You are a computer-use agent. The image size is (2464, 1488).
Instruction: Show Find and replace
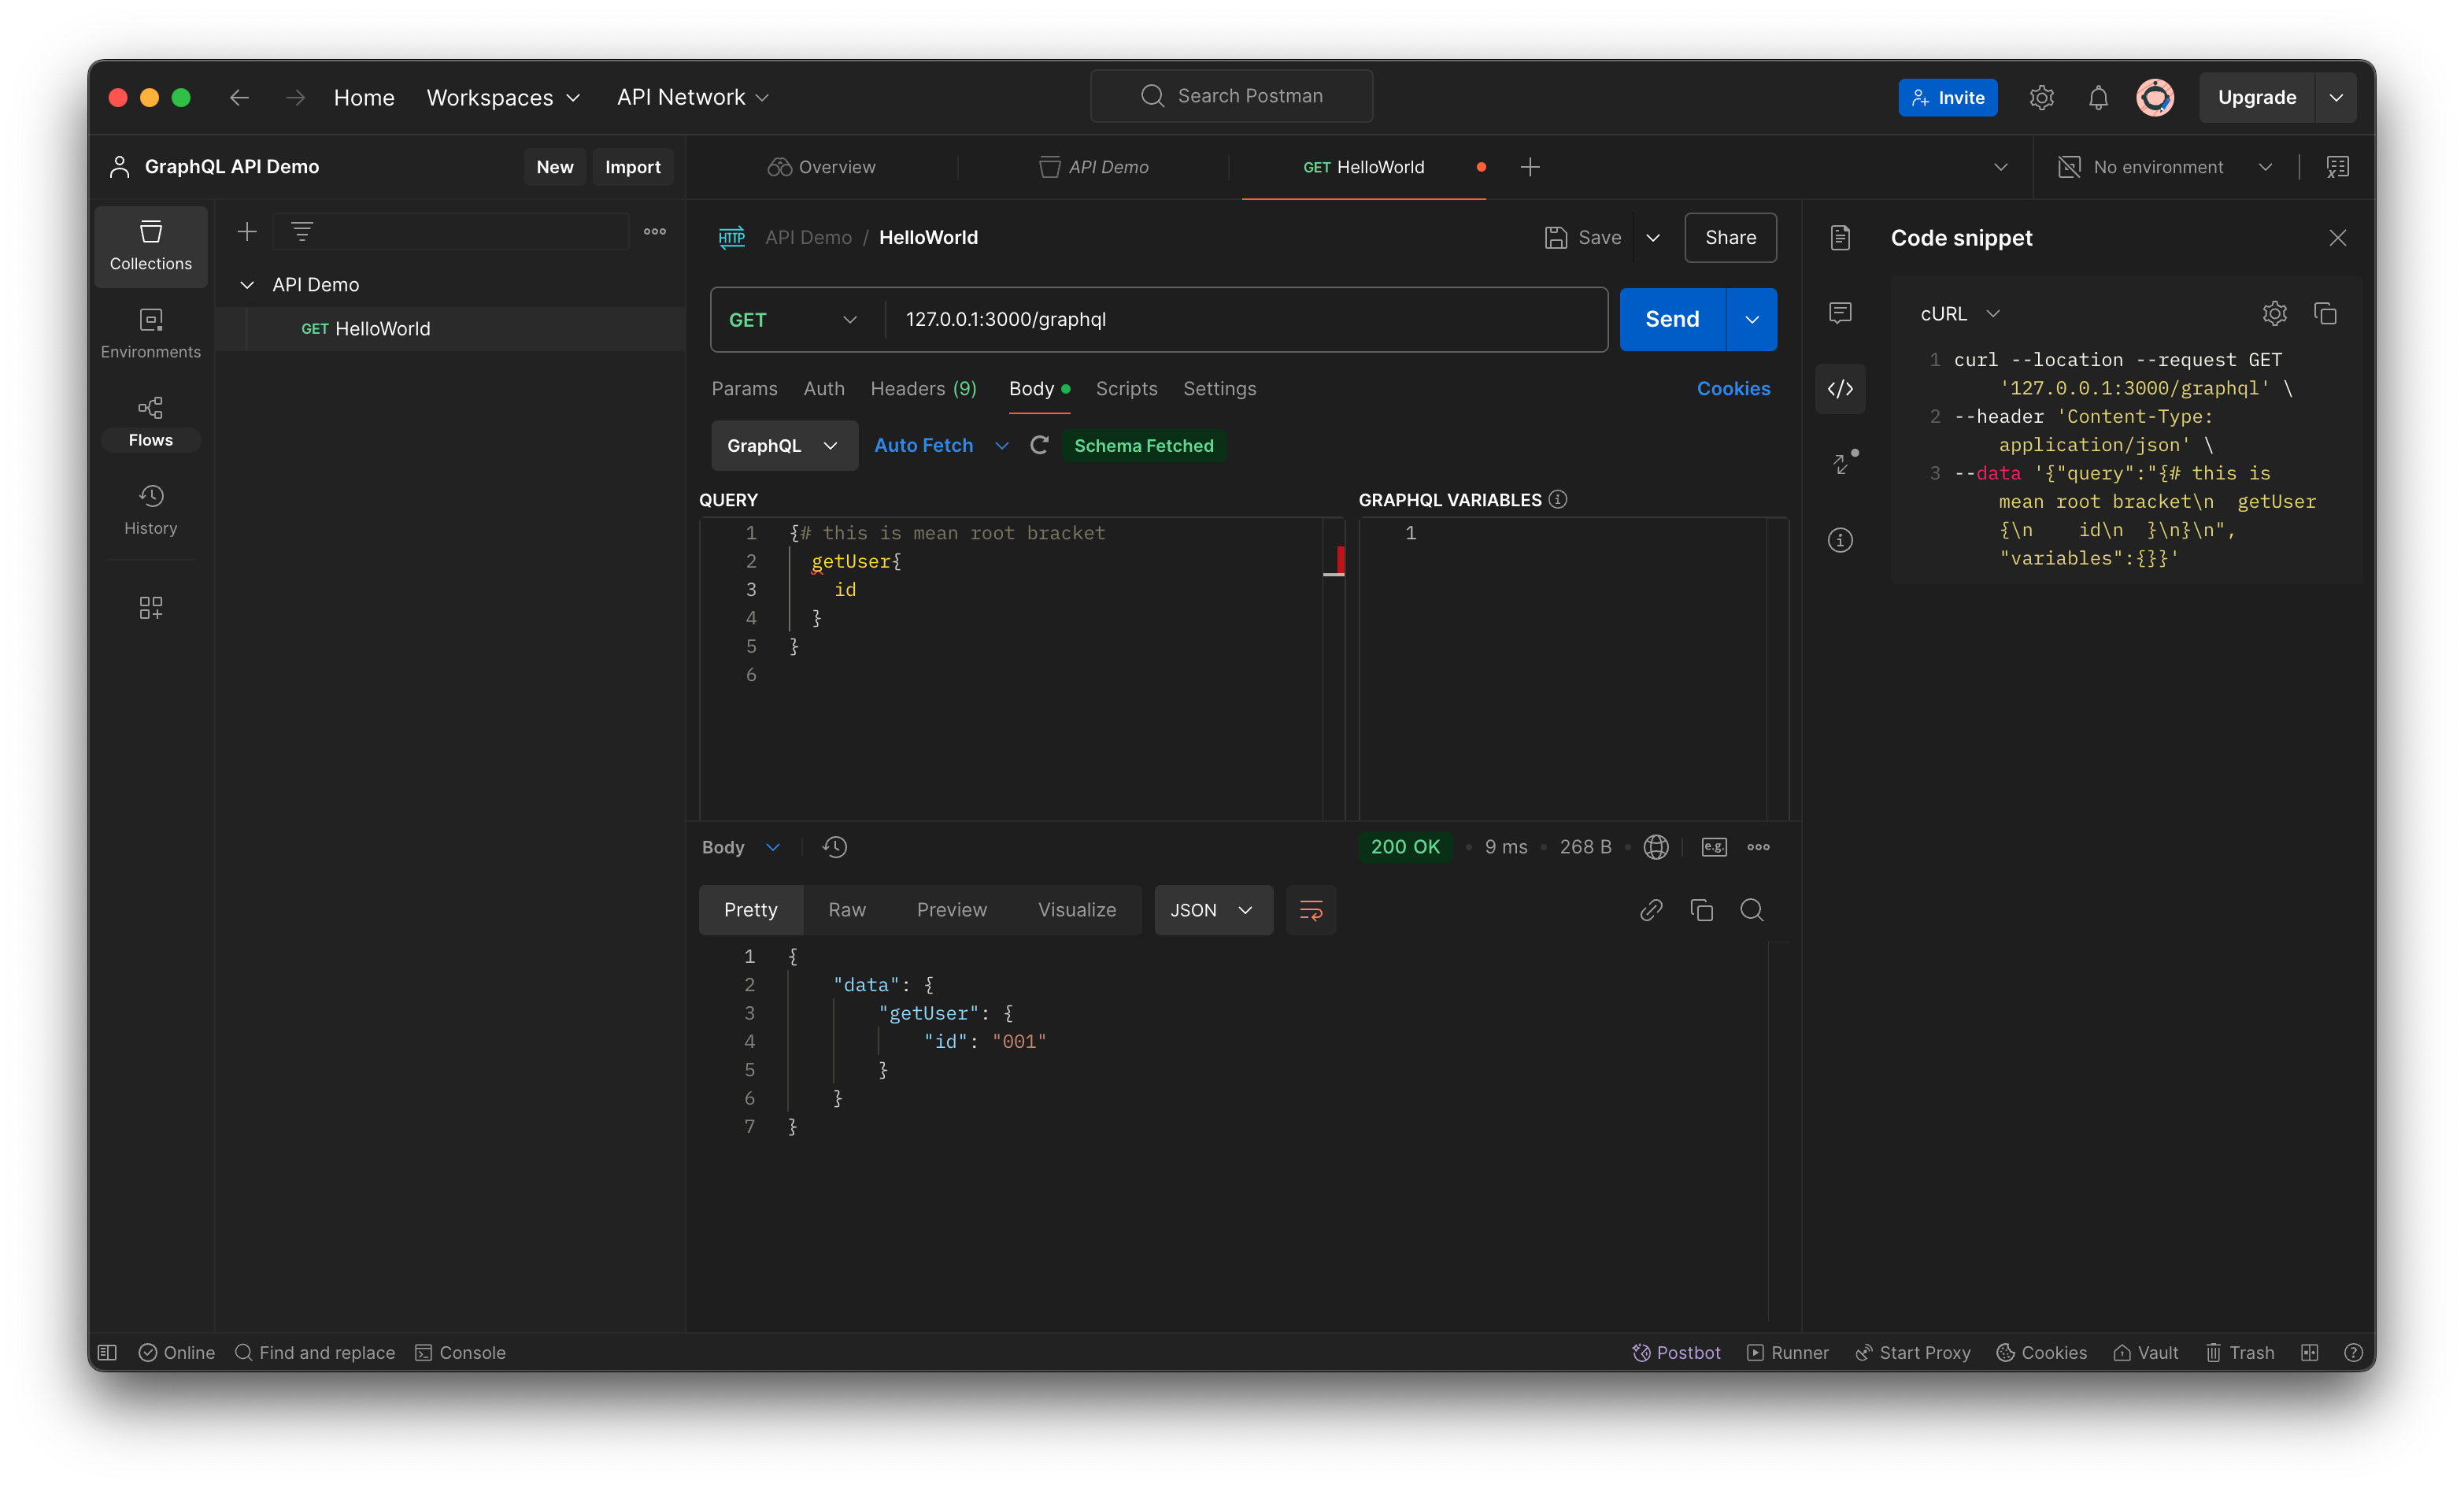(x=316, y=1352)
